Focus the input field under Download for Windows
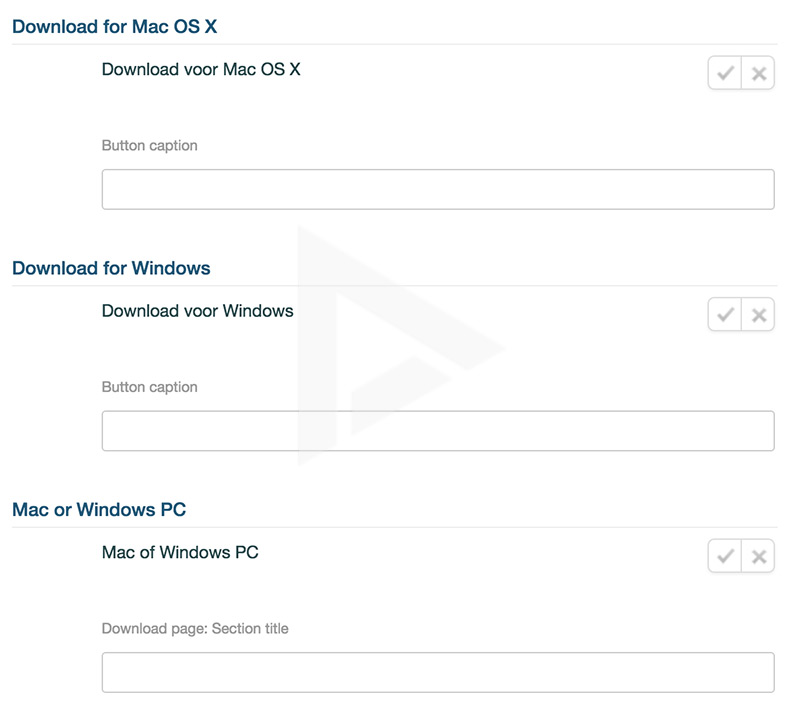The height and width of the screenshot is (718, 800). 438,431
